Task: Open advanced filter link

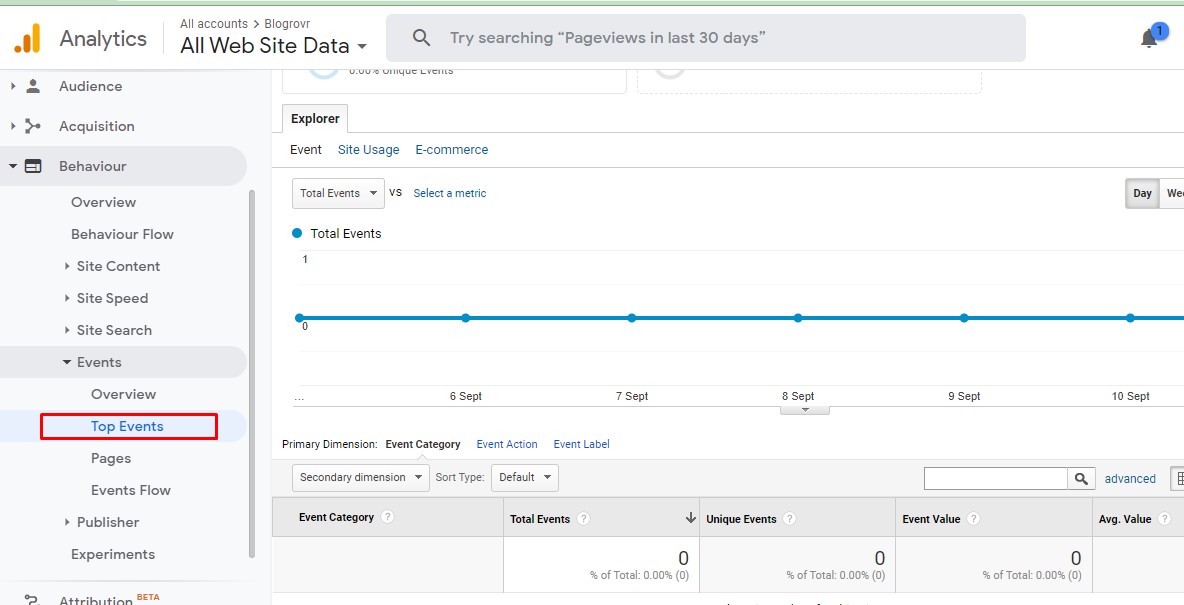Action: coord(1130,479)
